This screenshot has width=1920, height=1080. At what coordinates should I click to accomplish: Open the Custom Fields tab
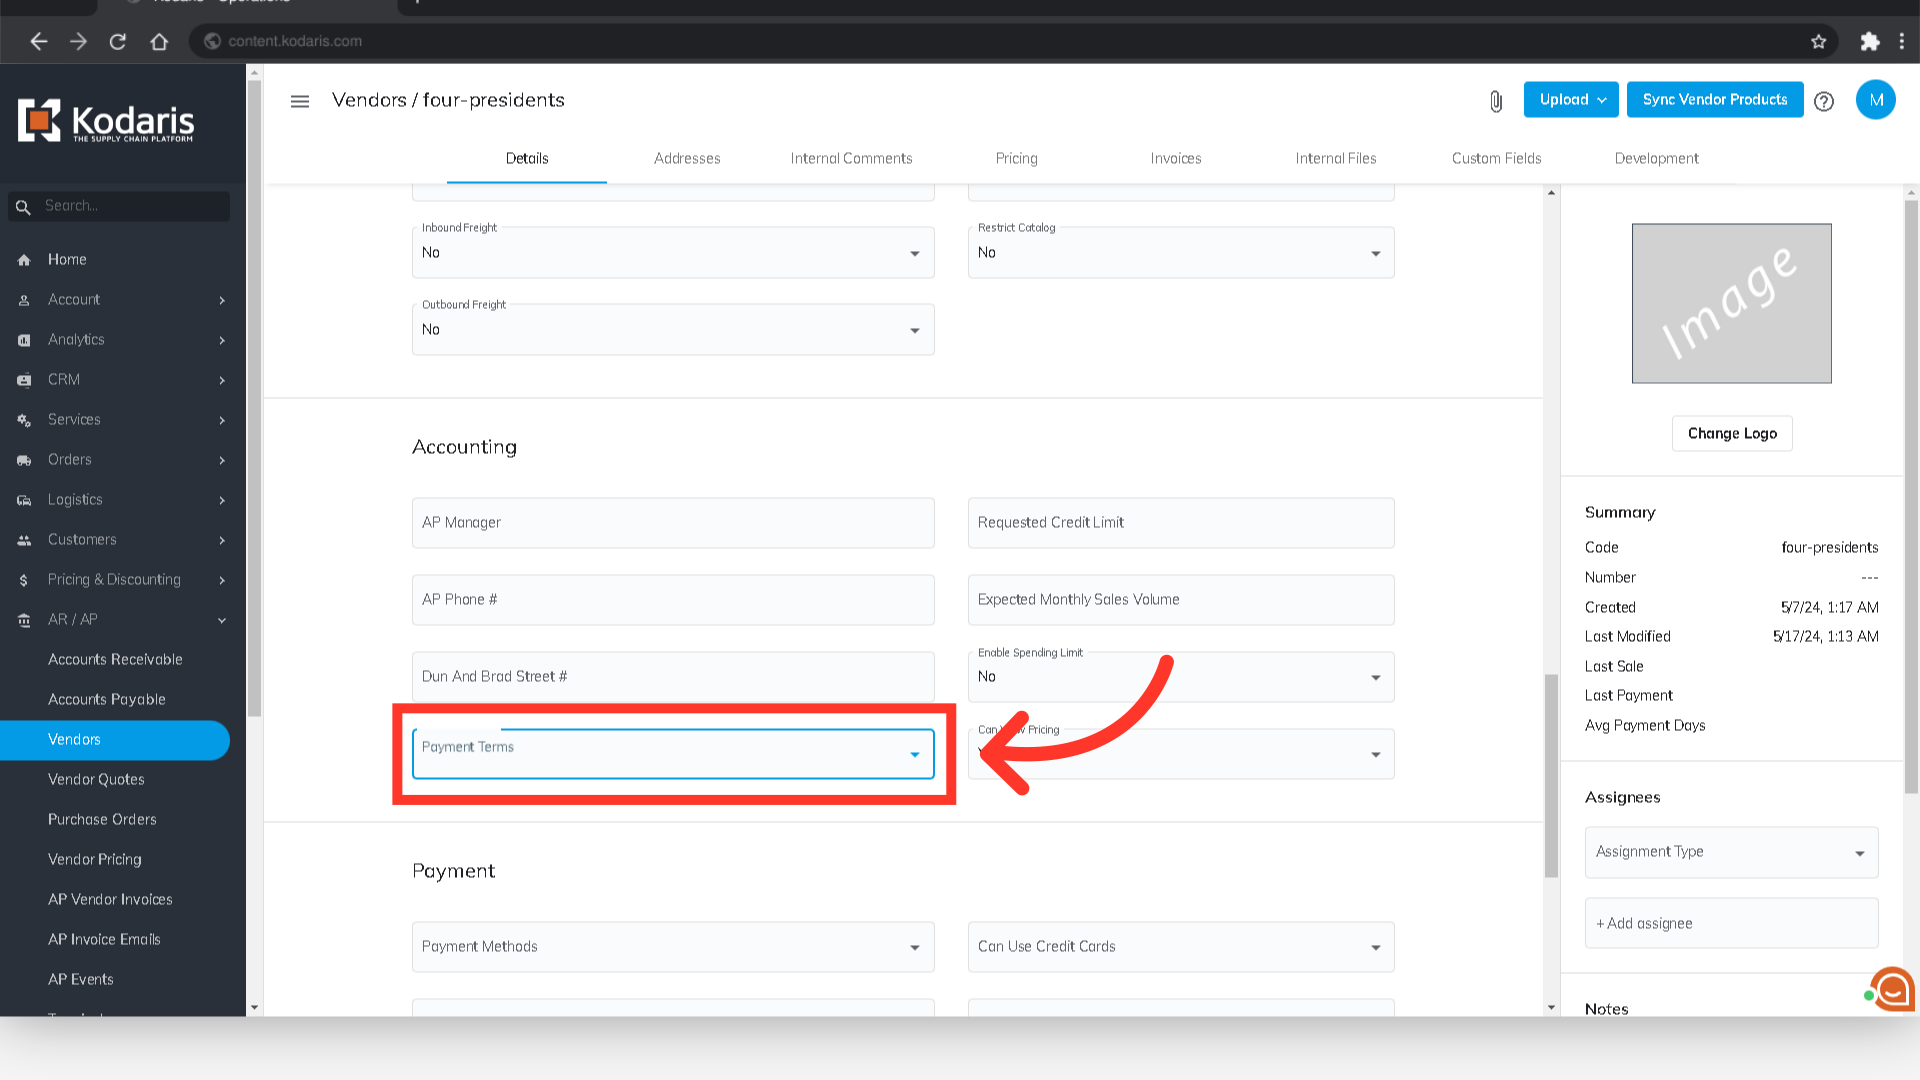pyautogui.click(x=1496, y=158)
